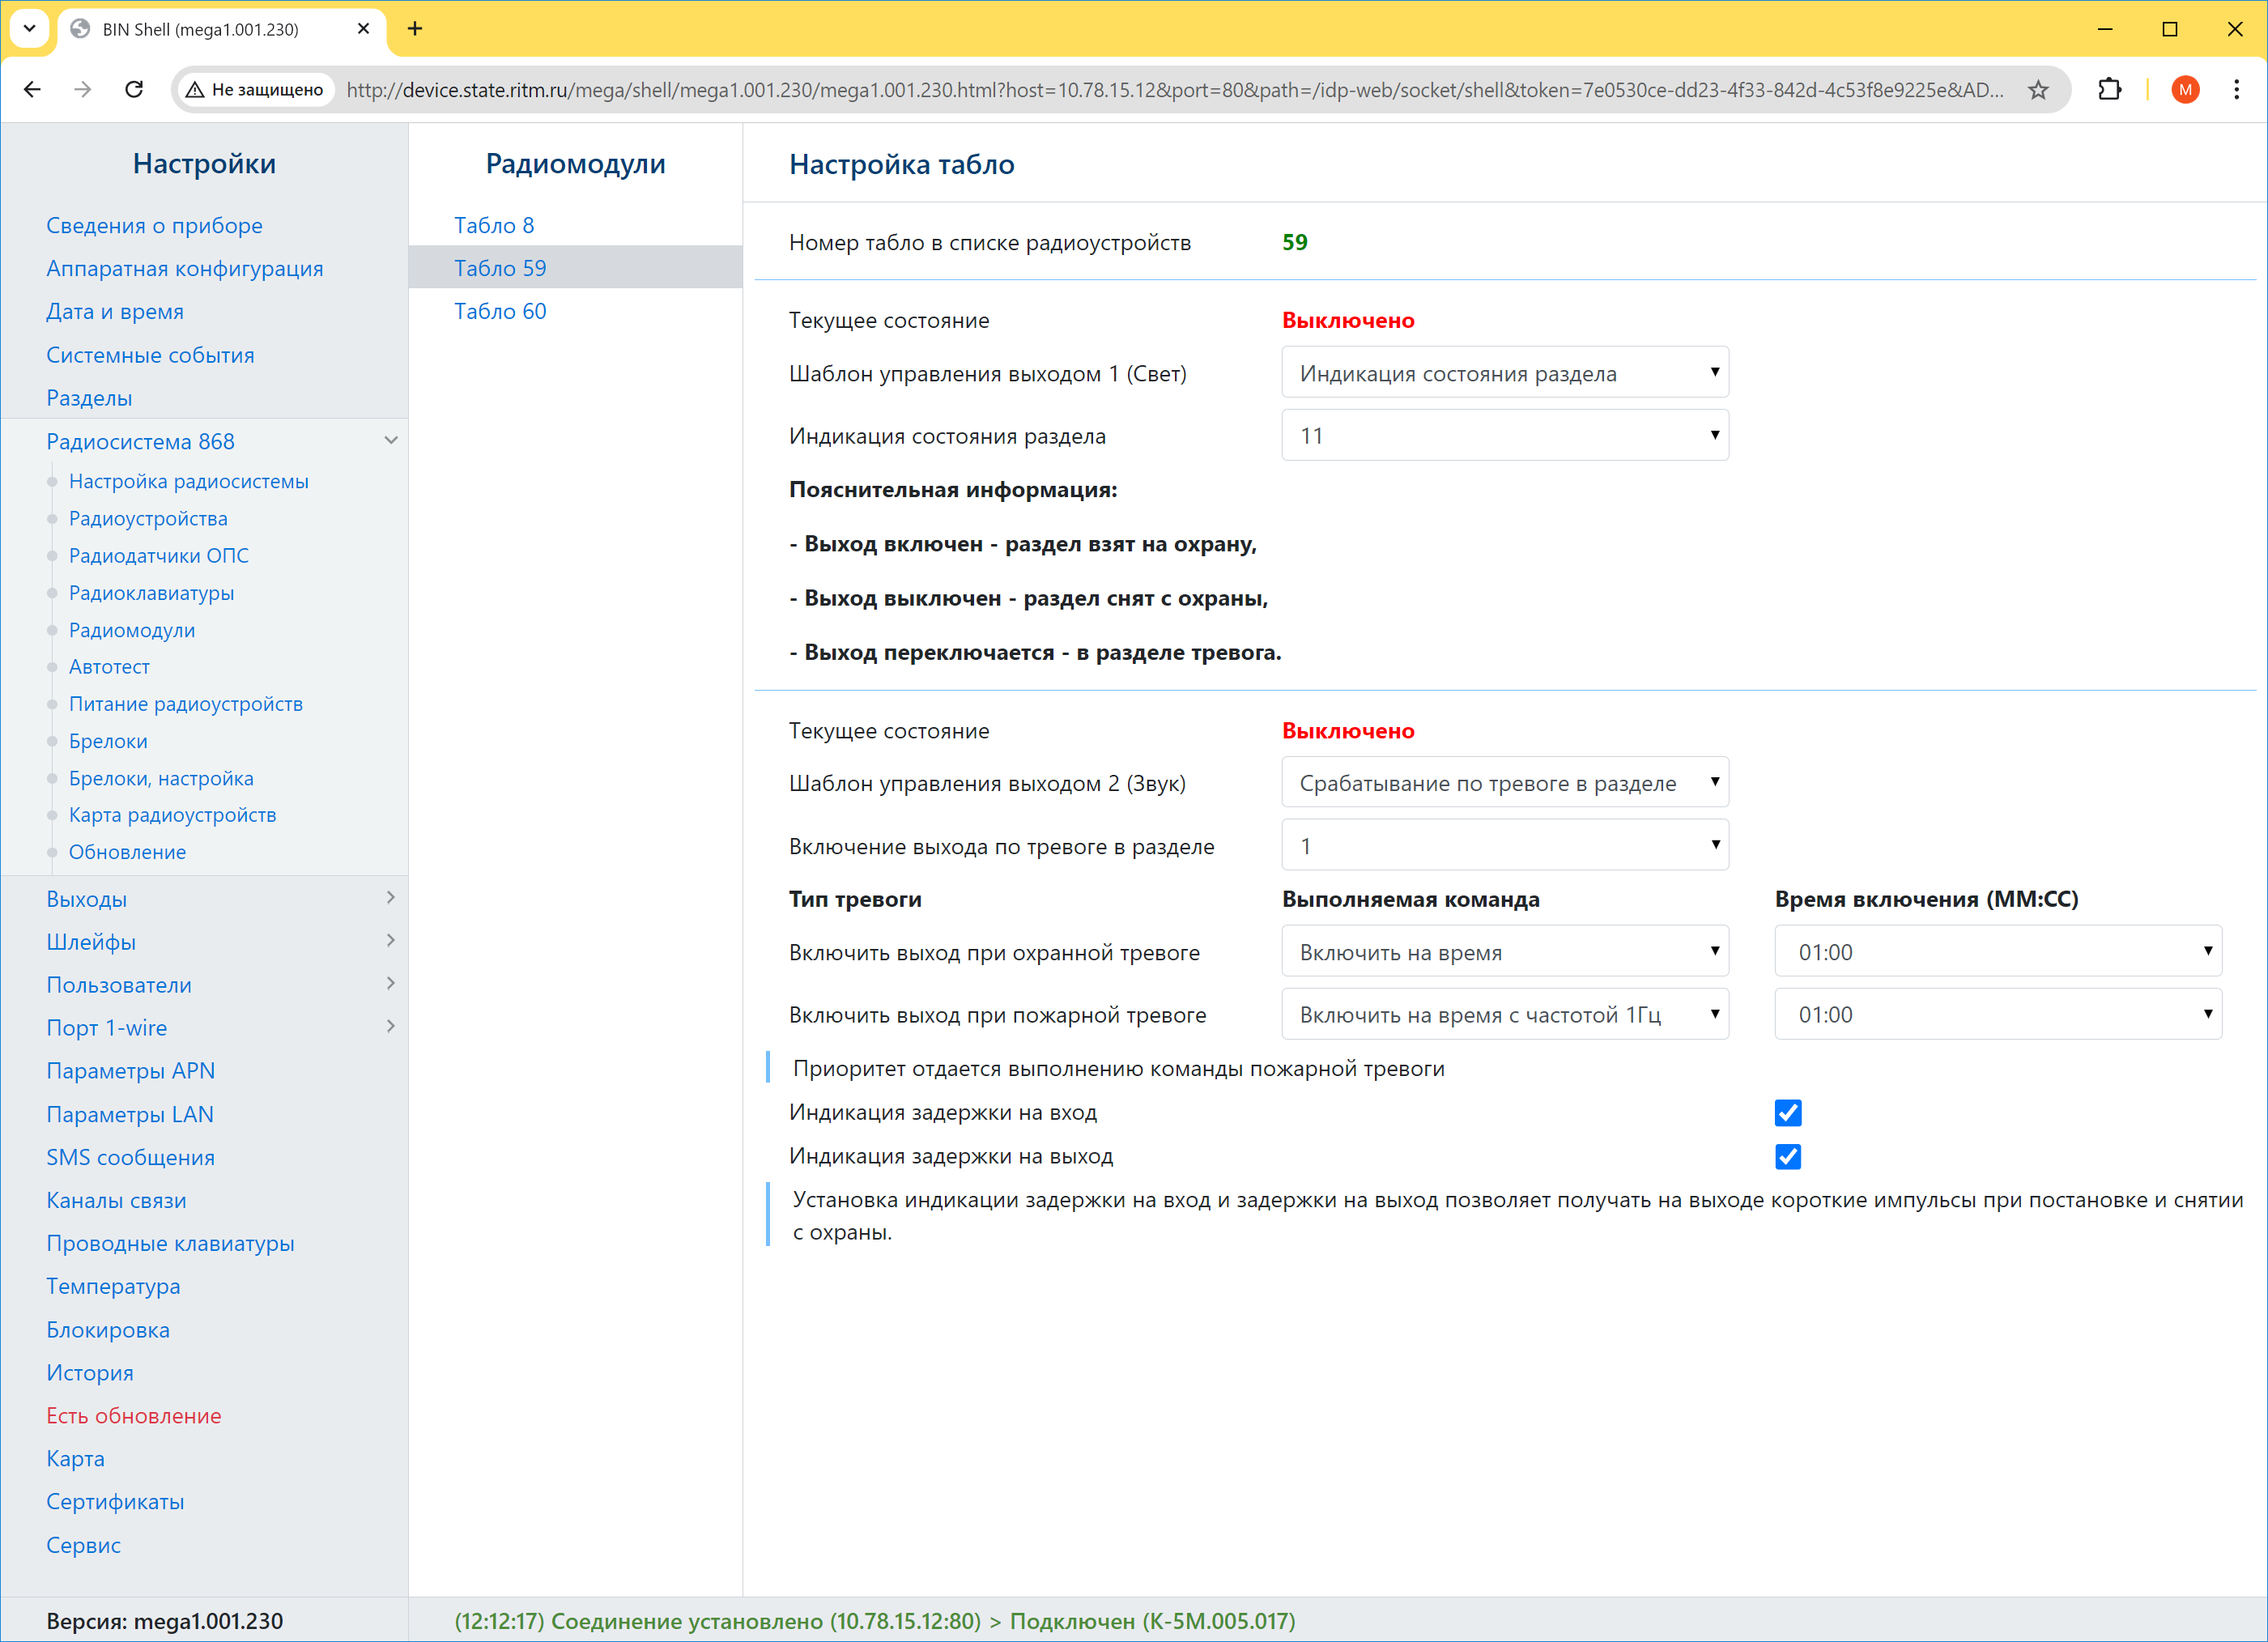Open 'Обновление' sub-item

tap(127, 852)
